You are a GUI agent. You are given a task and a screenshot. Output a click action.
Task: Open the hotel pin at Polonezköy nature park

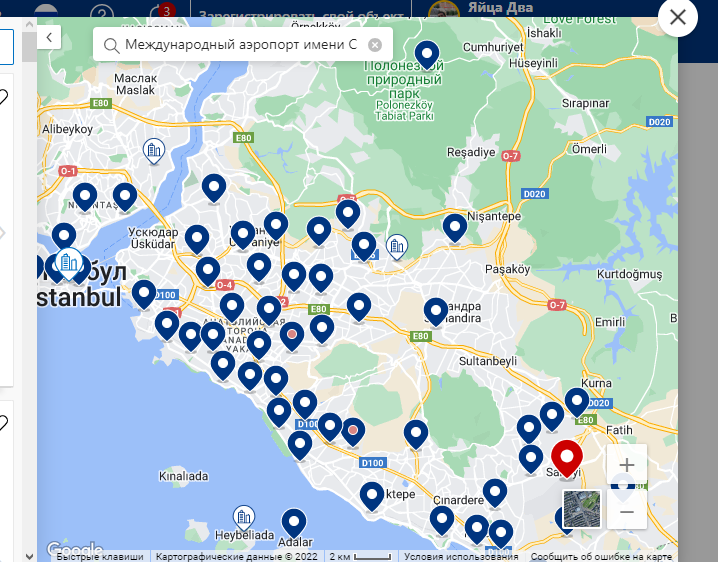(x=427, y=55)
